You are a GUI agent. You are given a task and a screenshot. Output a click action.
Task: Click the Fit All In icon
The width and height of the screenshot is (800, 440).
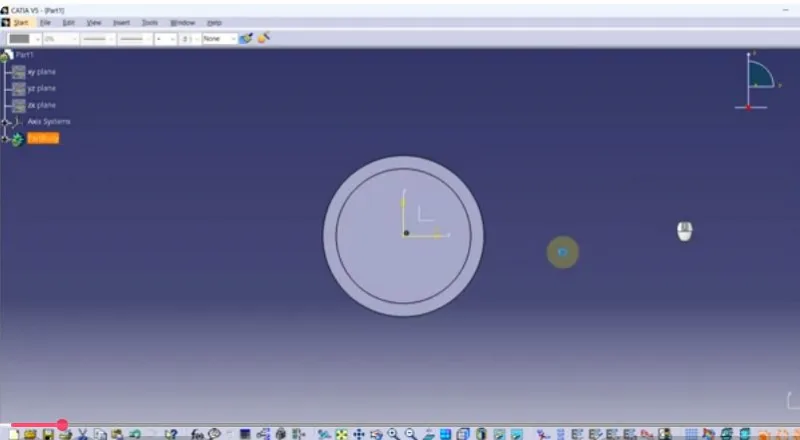pyautogui.click(x=341, y=434)
